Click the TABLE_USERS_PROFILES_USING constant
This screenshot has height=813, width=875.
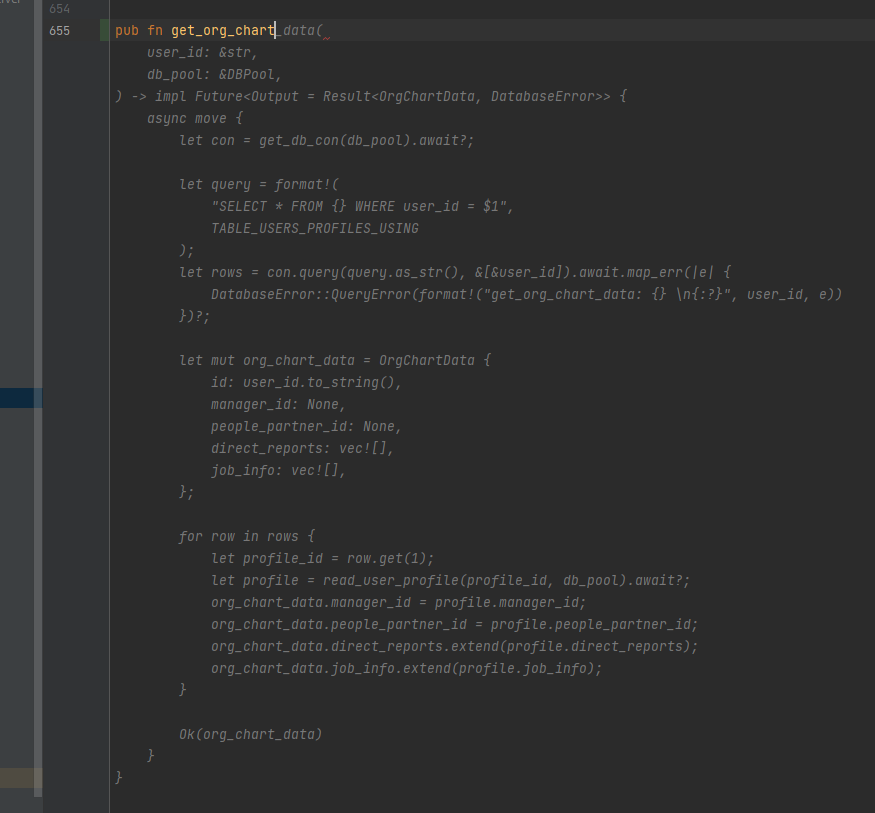coord(315,228)
